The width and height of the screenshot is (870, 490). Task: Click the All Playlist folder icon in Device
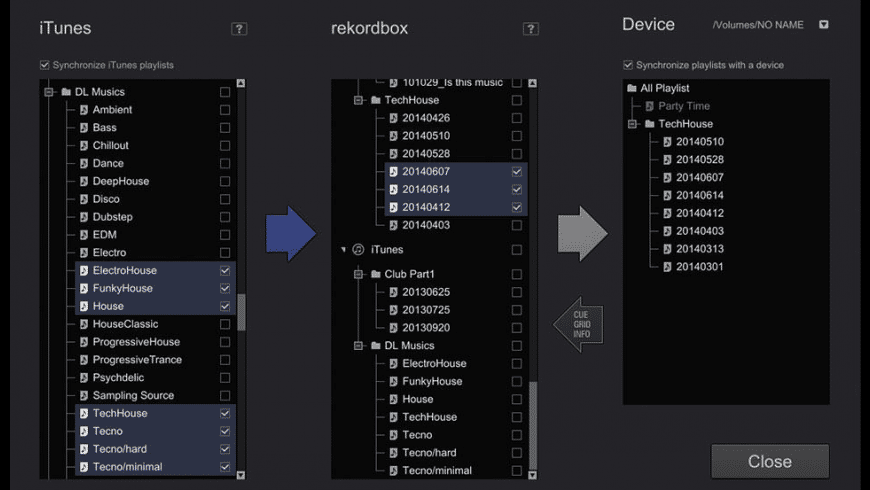[x=631, y=88]
